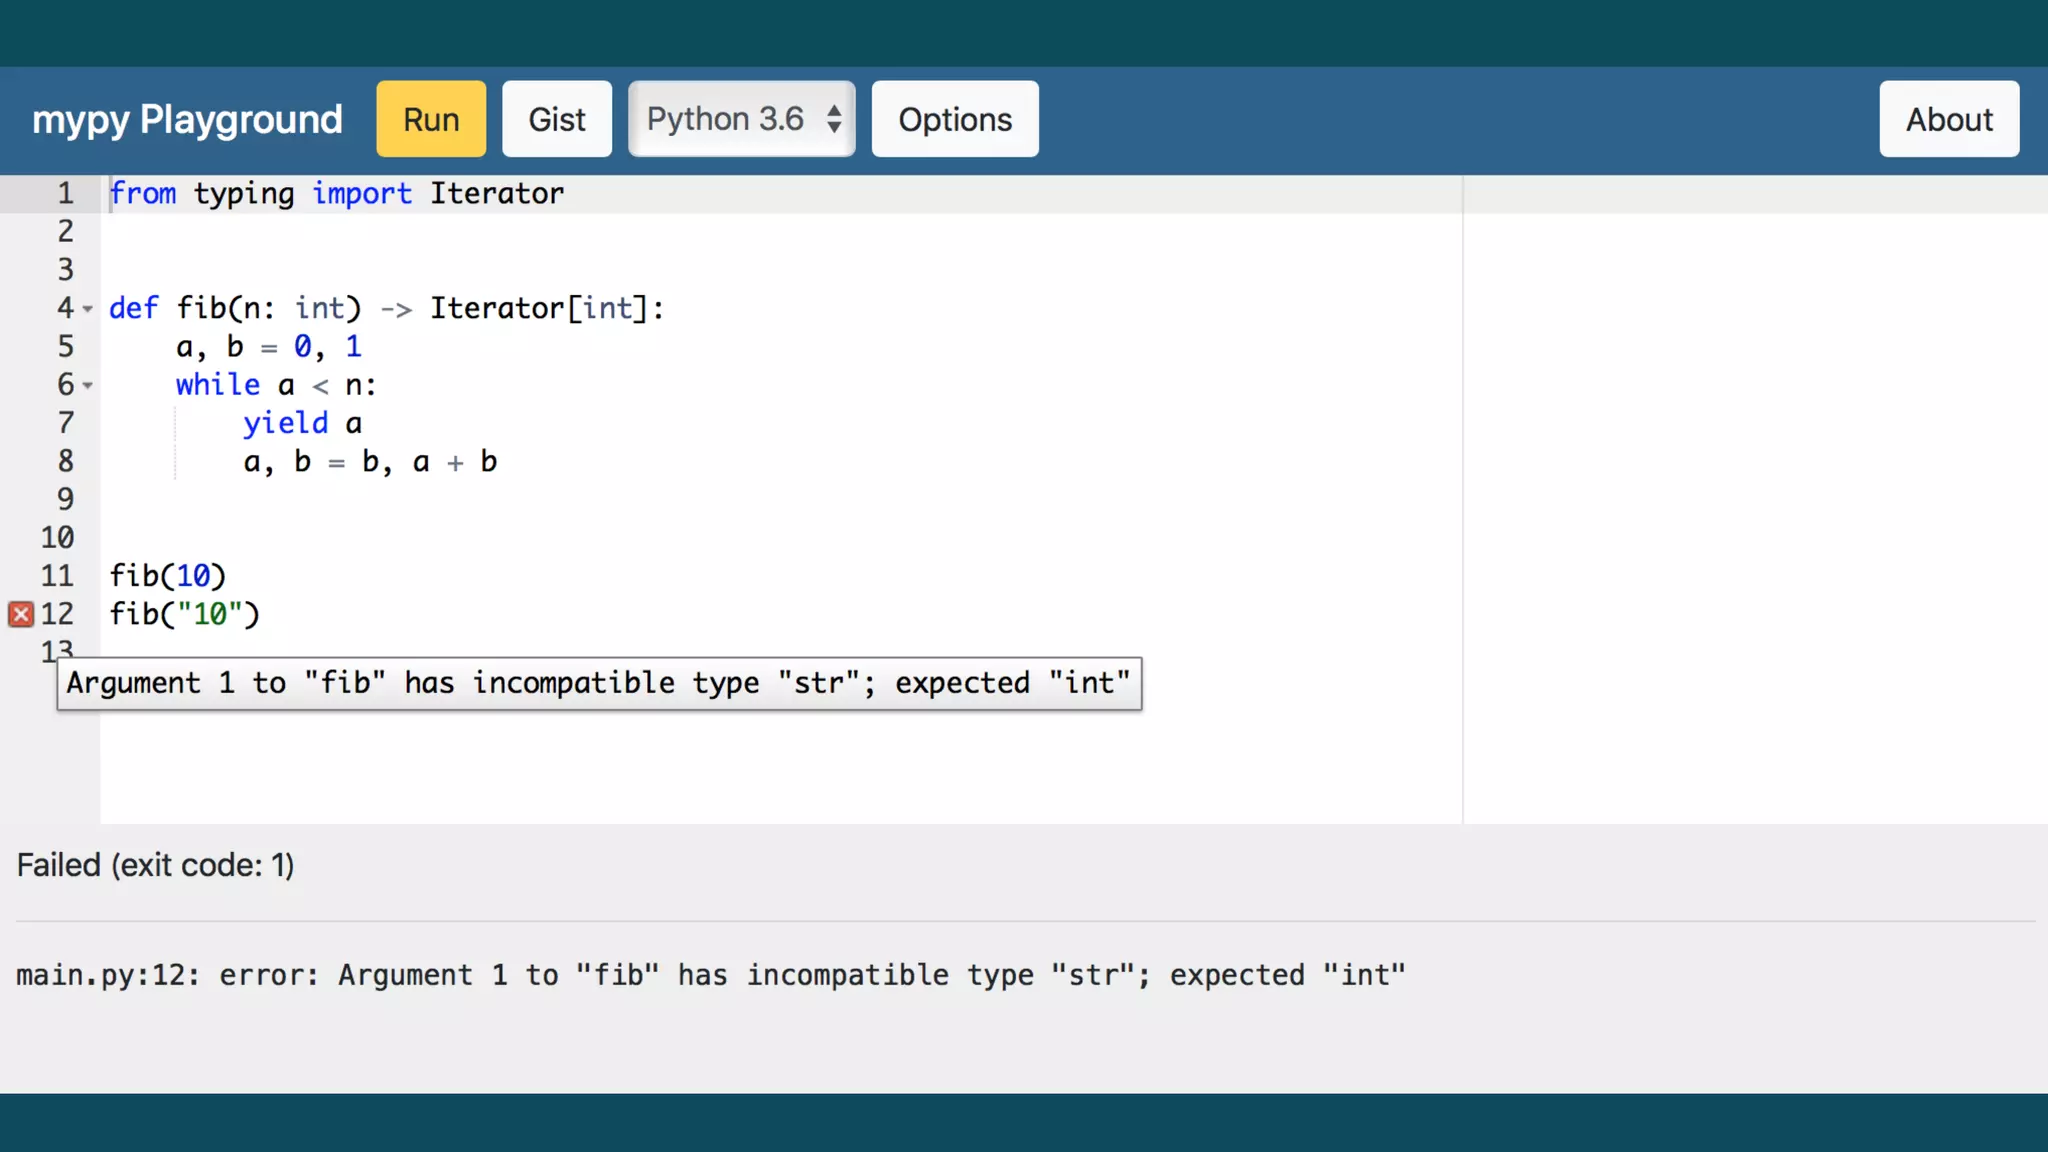
Task: Click the fib("10") call on line 12
Action: point(185,614)
